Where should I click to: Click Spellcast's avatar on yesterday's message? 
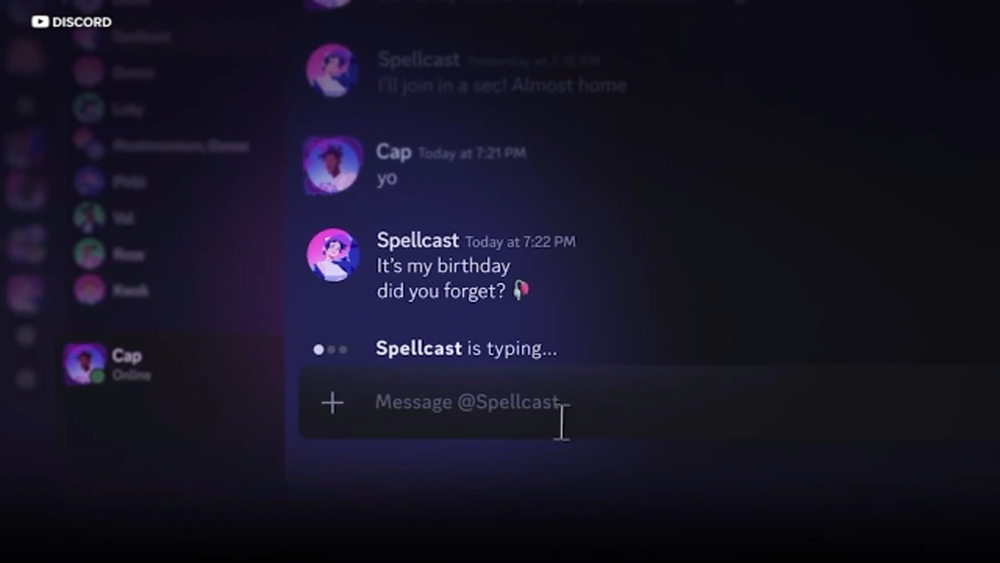332,71
